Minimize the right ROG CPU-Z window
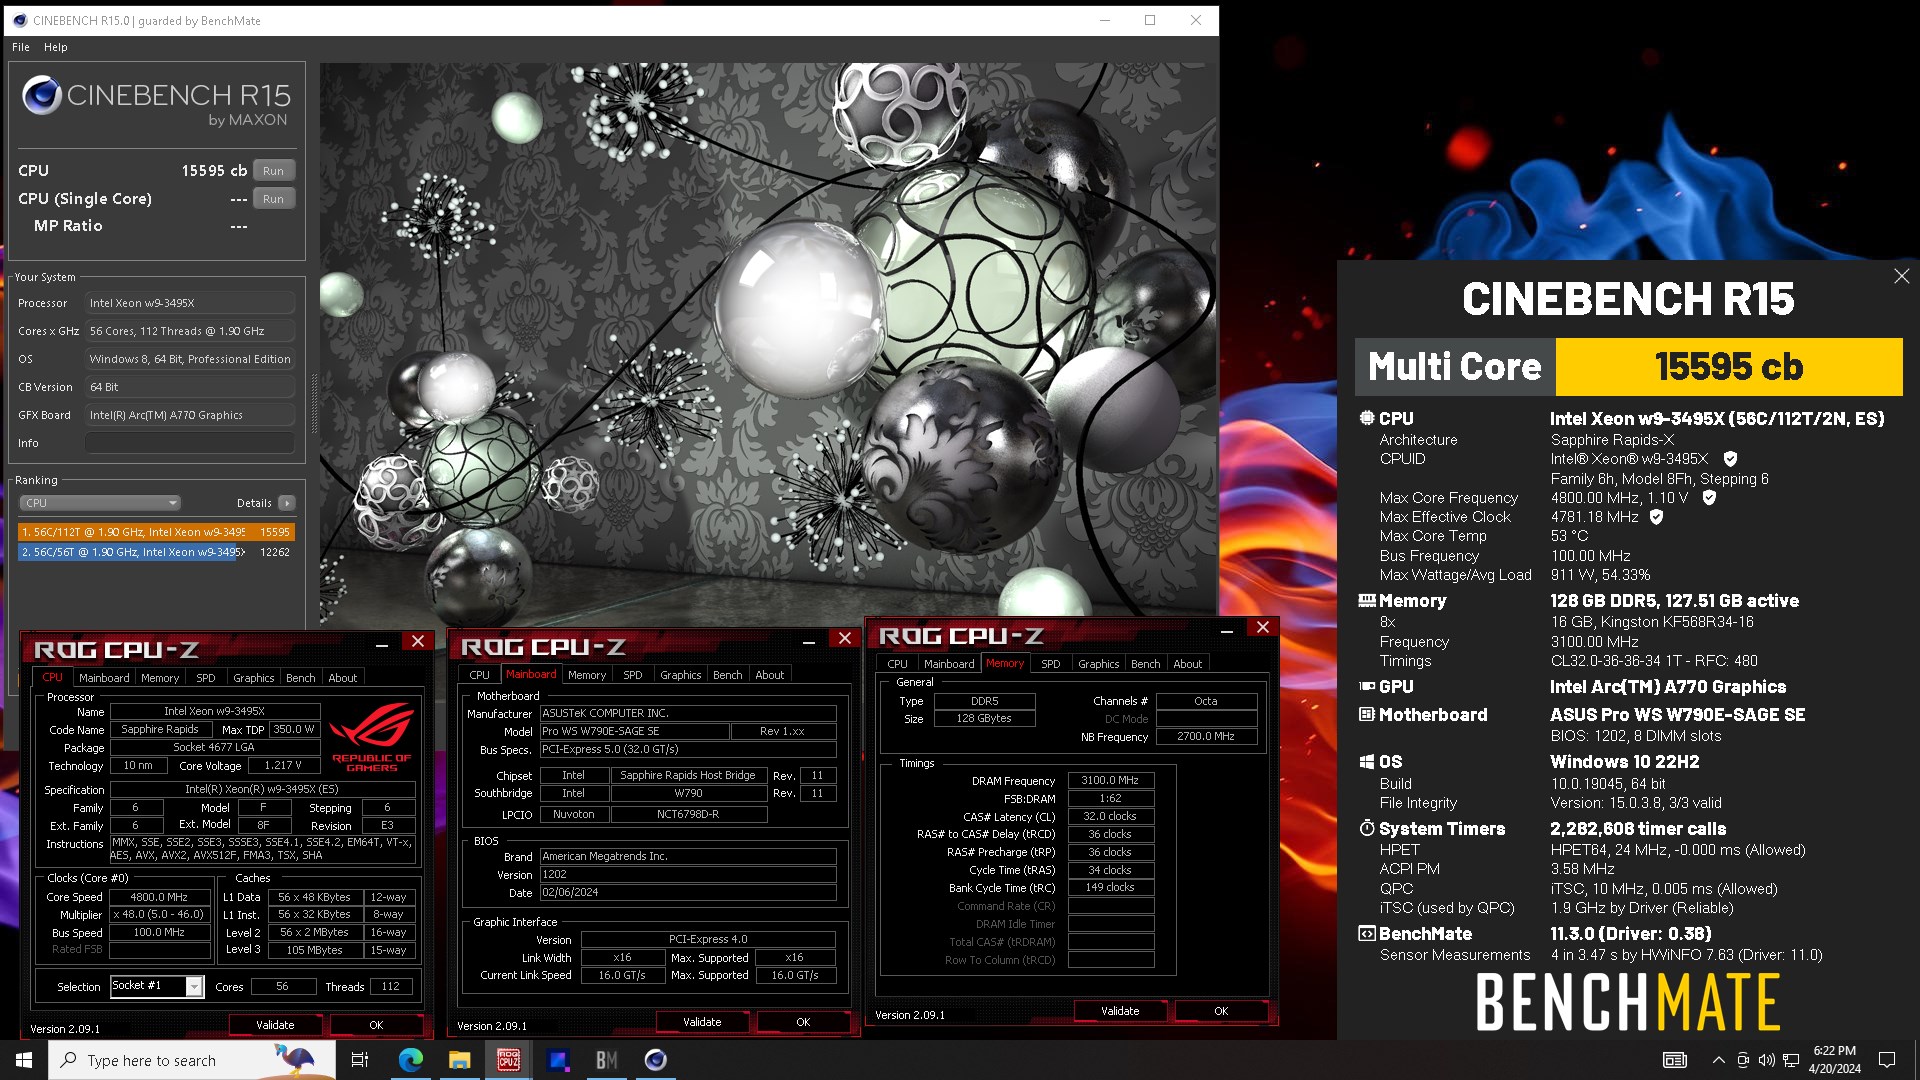1920x1080 pixels. (x=1227, y=630)
